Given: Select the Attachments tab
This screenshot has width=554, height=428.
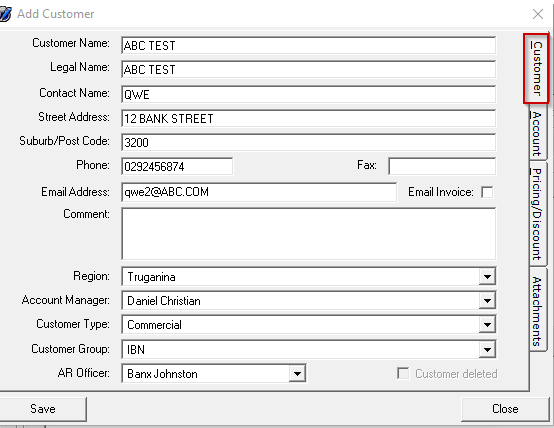Looking at the screenshot, I should [x=538, y=310].
